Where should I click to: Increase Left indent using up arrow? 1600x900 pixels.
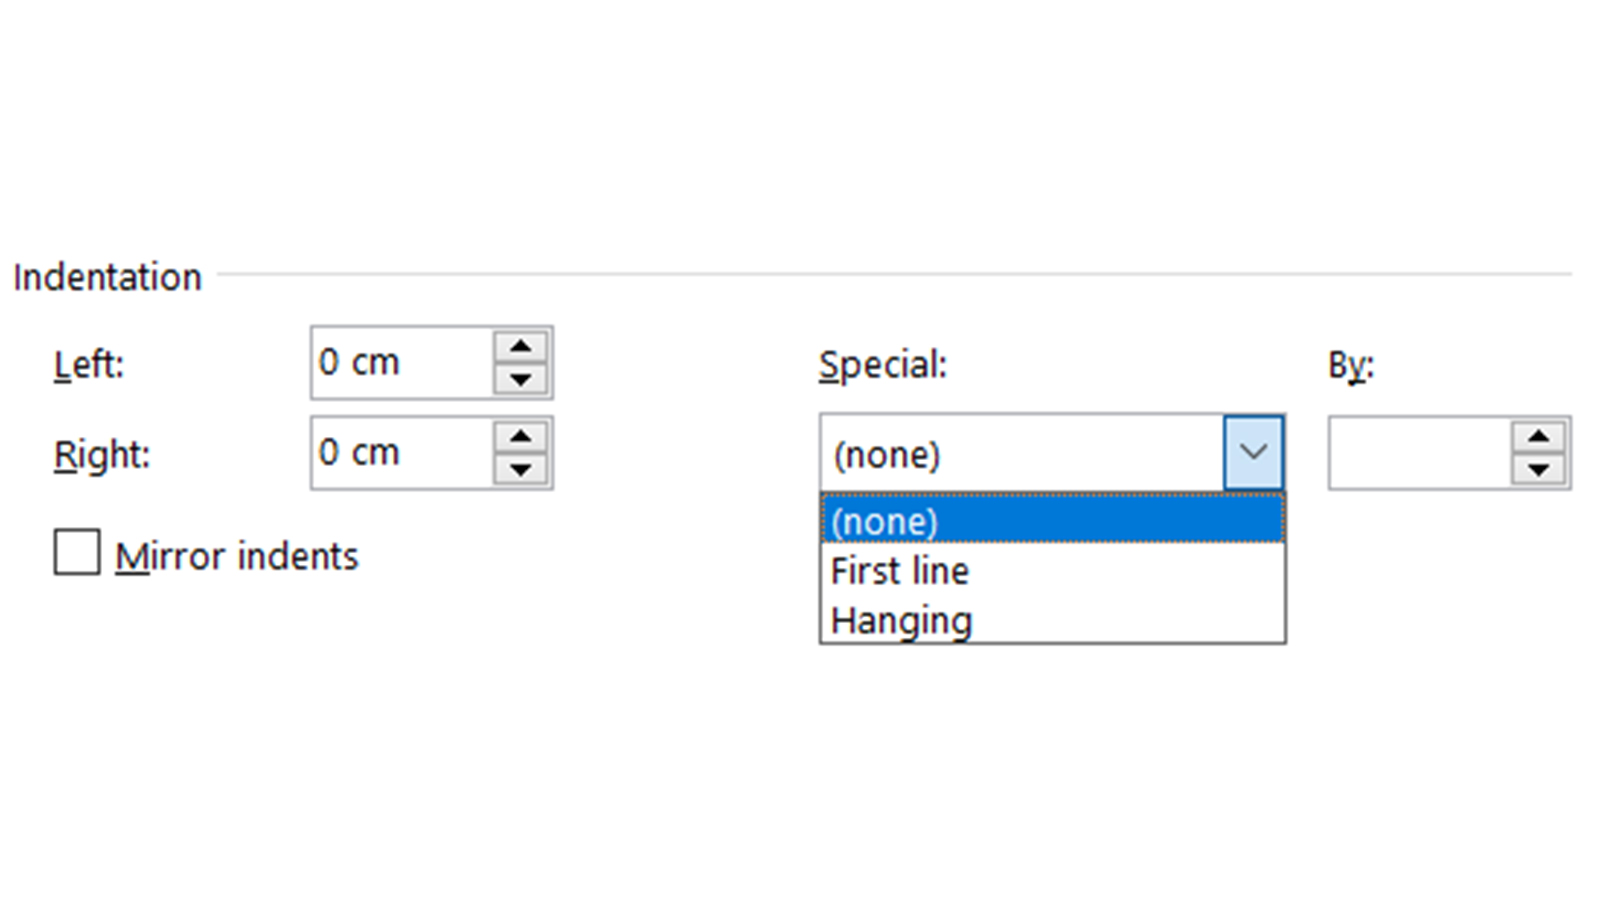pyautogui.click(x=520, y=346)
